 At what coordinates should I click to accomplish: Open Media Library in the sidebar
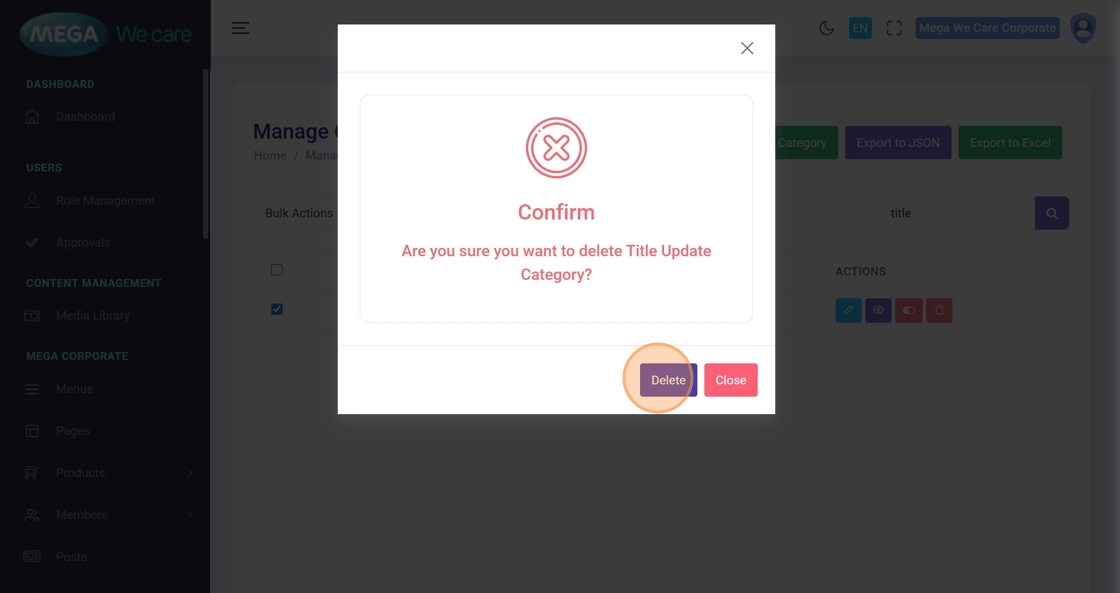(92, 315)
